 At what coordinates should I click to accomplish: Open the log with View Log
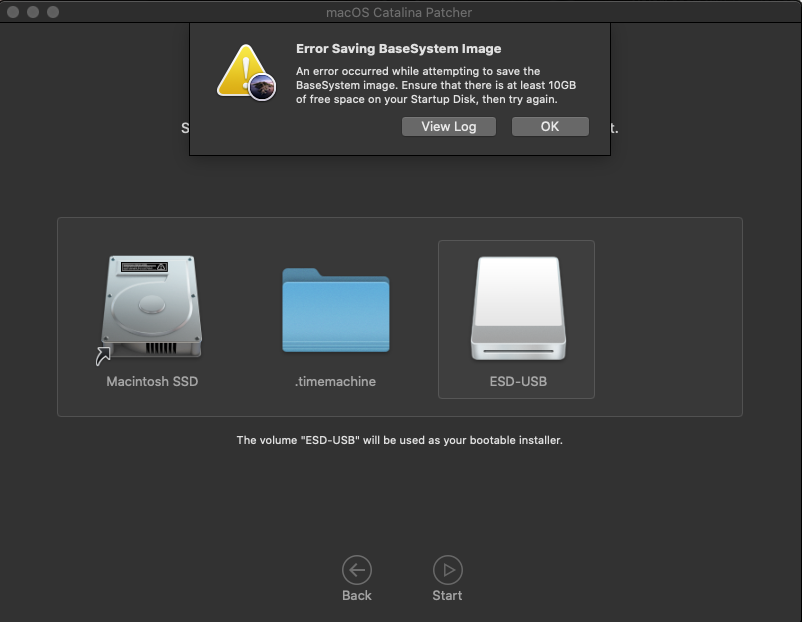coord(449,126)
